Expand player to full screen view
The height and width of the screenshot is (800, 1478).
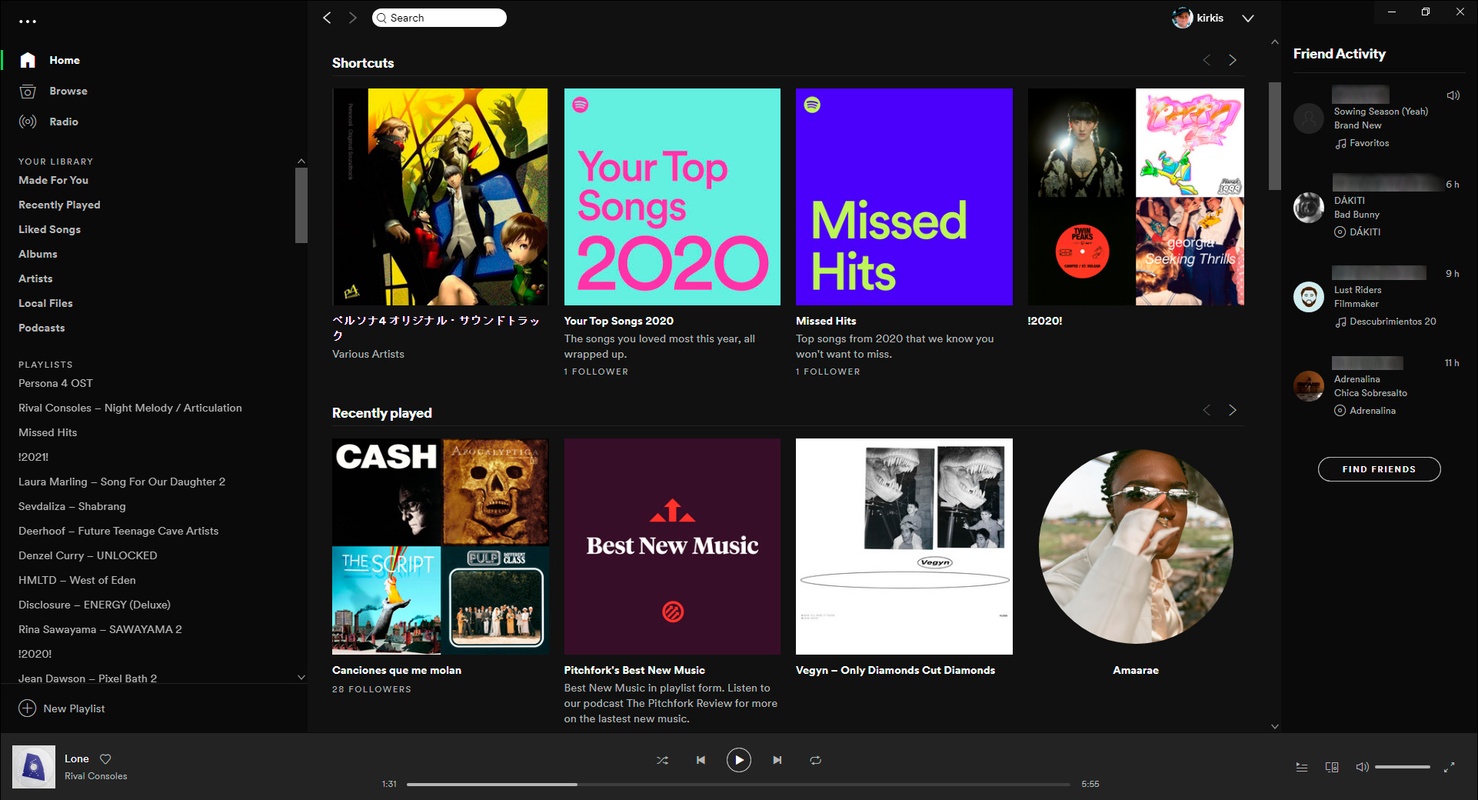pyautogui.click(x=1449, y=767)
